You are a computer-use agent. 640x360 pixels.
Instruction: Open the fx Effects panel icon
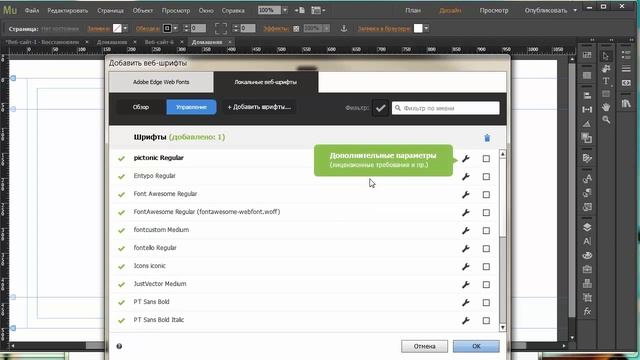coord(587,312)
